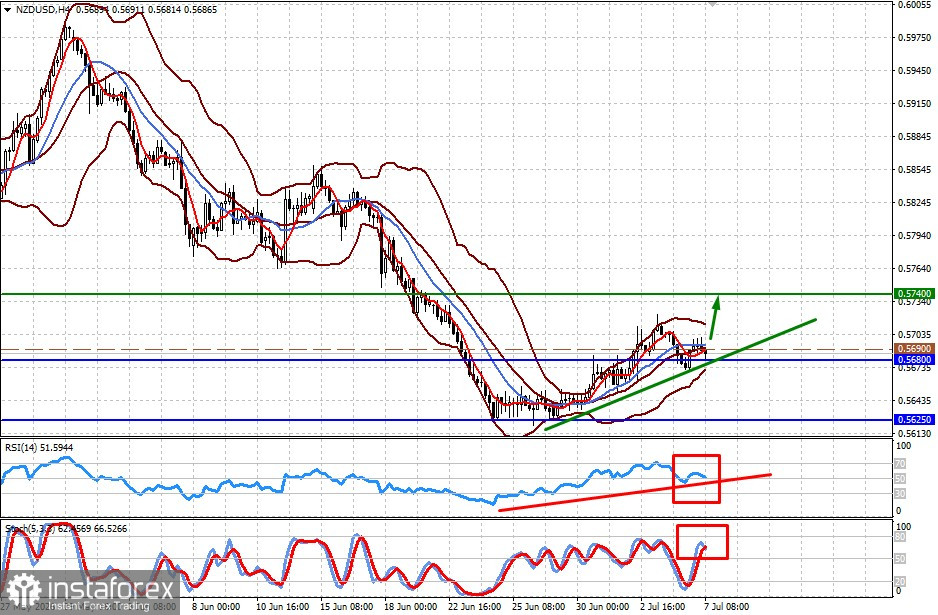Click the 70 level on the RSI scale

(x=900, y=464)
